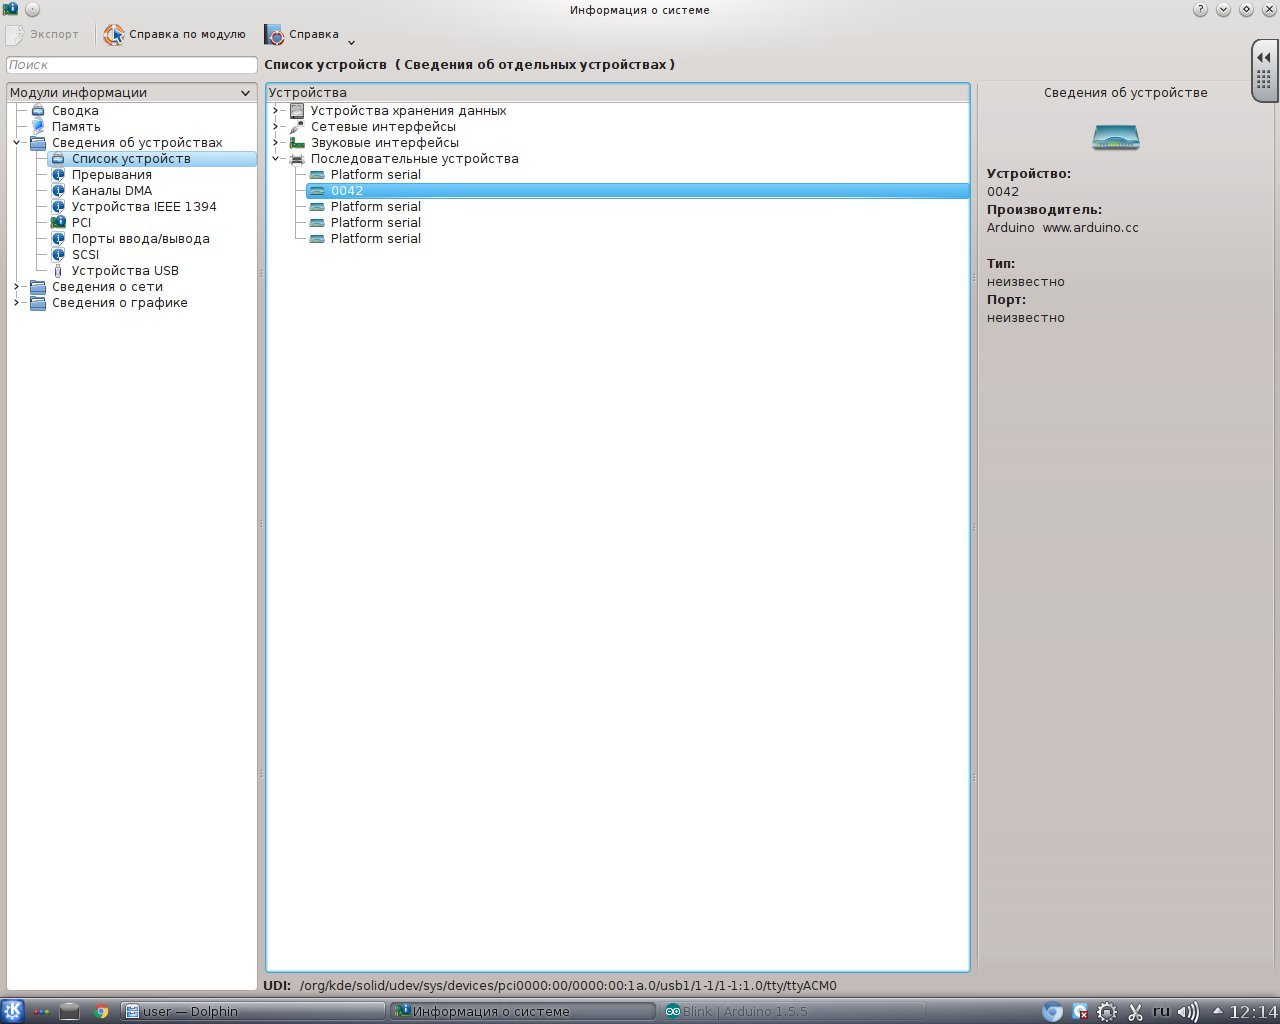The width and height of the screenshot is (1280, 1024).
Task: Switch to Информация о системе taskbar entry
Action: tap(522, 1011)
